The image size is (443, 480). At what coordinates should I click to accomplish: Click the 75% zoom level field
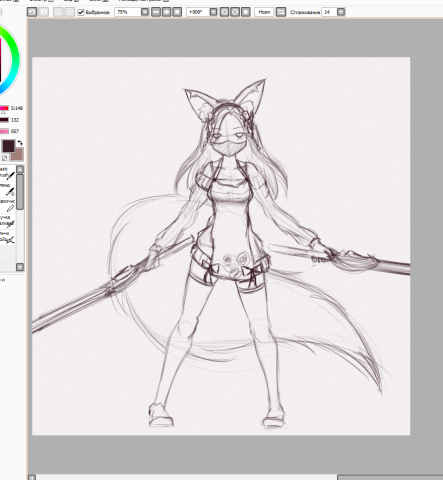pyautogui.click(x=127, y=12)
